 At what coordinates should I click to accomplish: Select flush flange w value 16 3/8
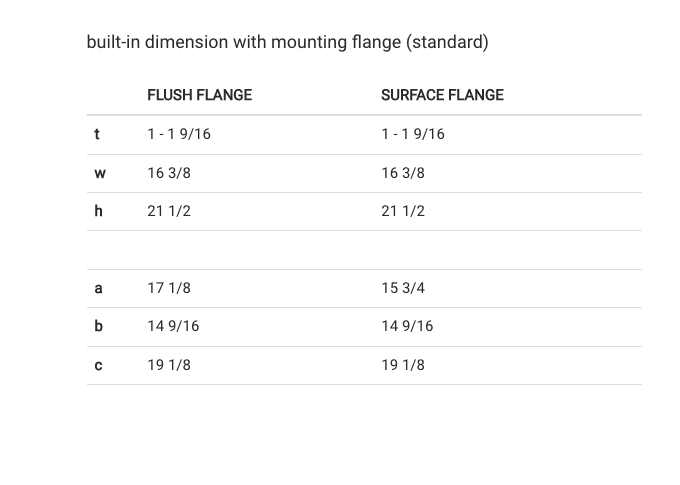(x=169, y=173)
